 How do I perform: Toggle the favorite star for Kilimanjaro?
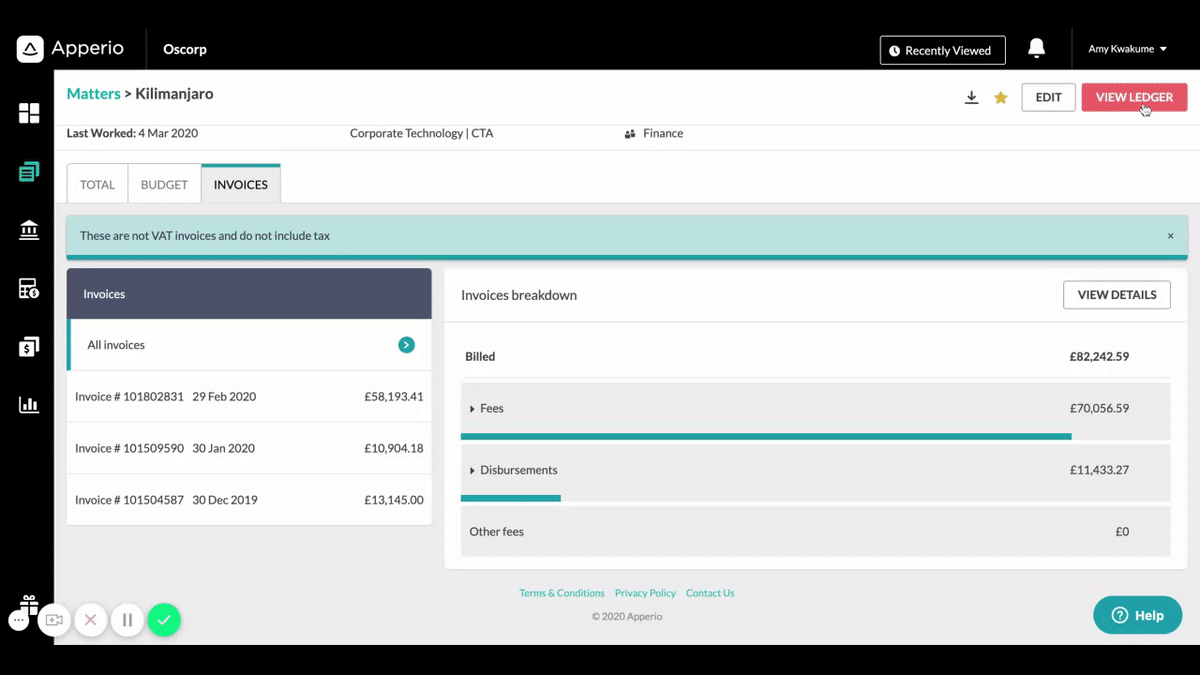click(x=1000, y=97)
